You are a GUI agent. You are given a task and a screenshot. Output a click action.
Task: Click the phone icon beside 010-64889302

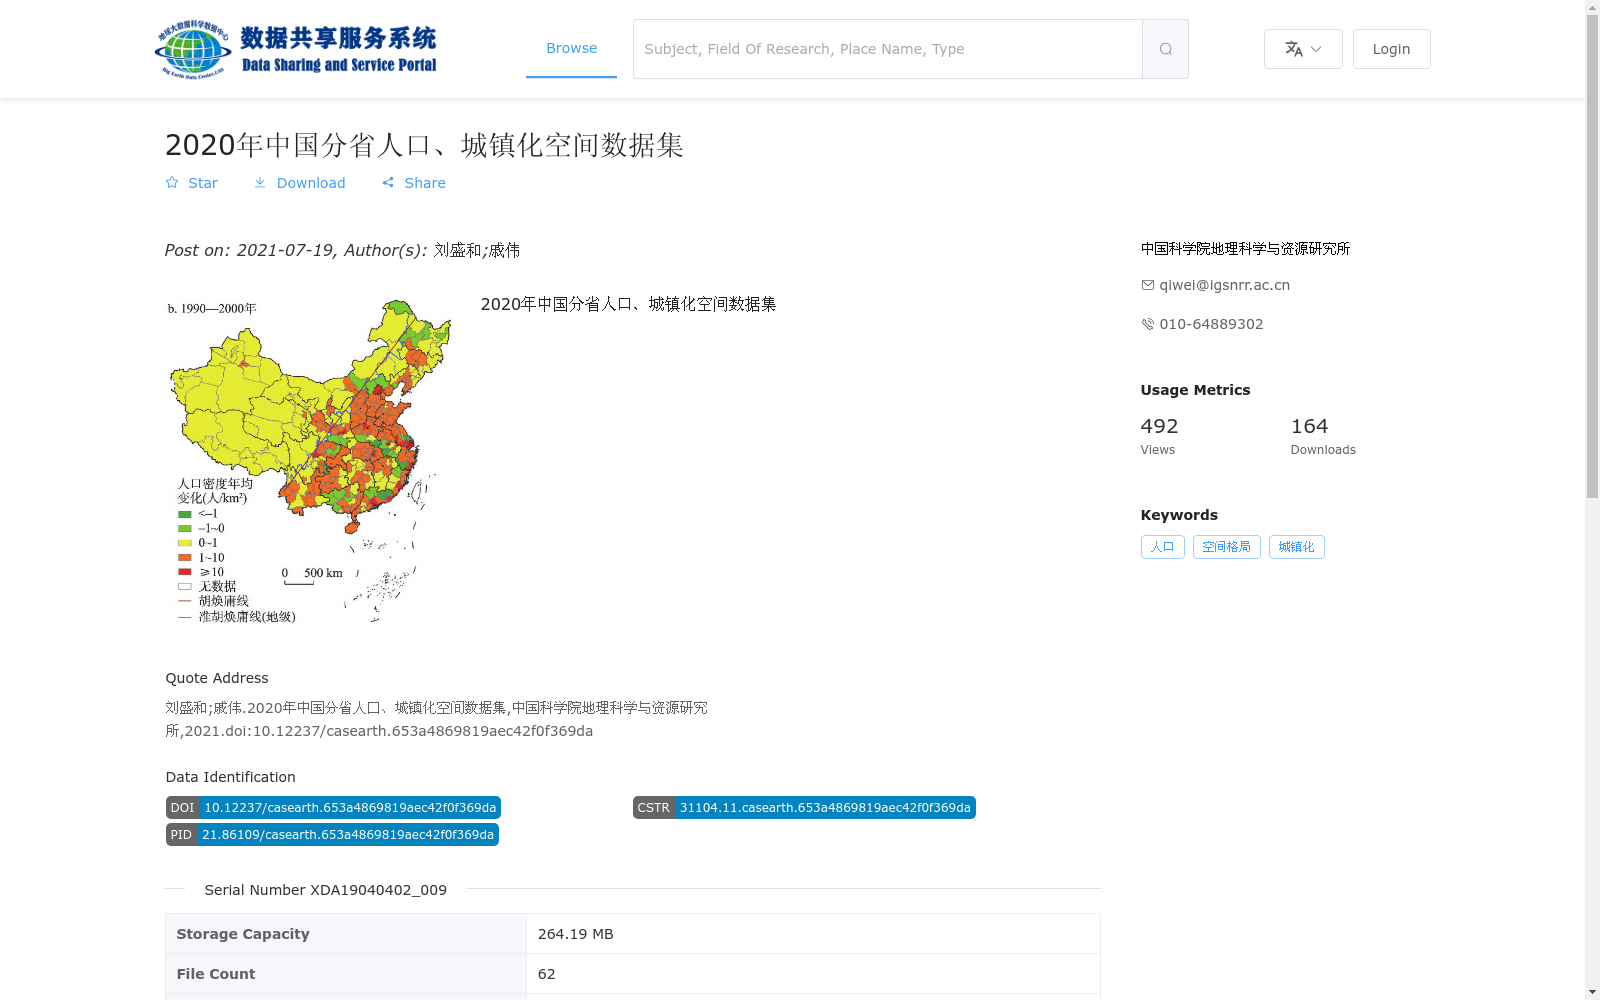point(1147,324)
